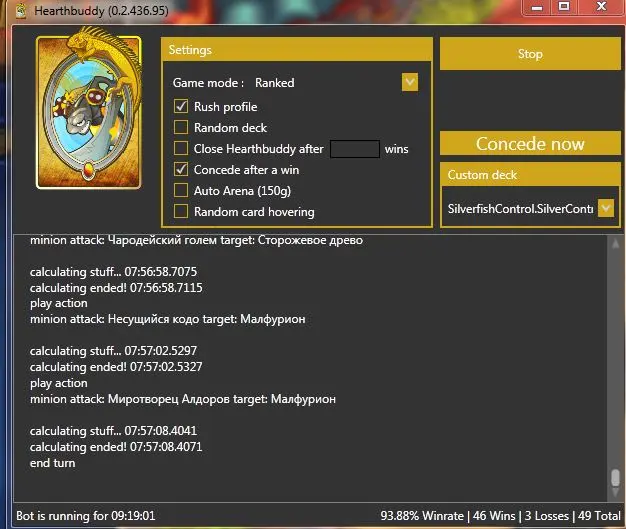The width and height of the screenshot is (626, 529).
Task: Click the Custom deck panel header
Action: 530,174
